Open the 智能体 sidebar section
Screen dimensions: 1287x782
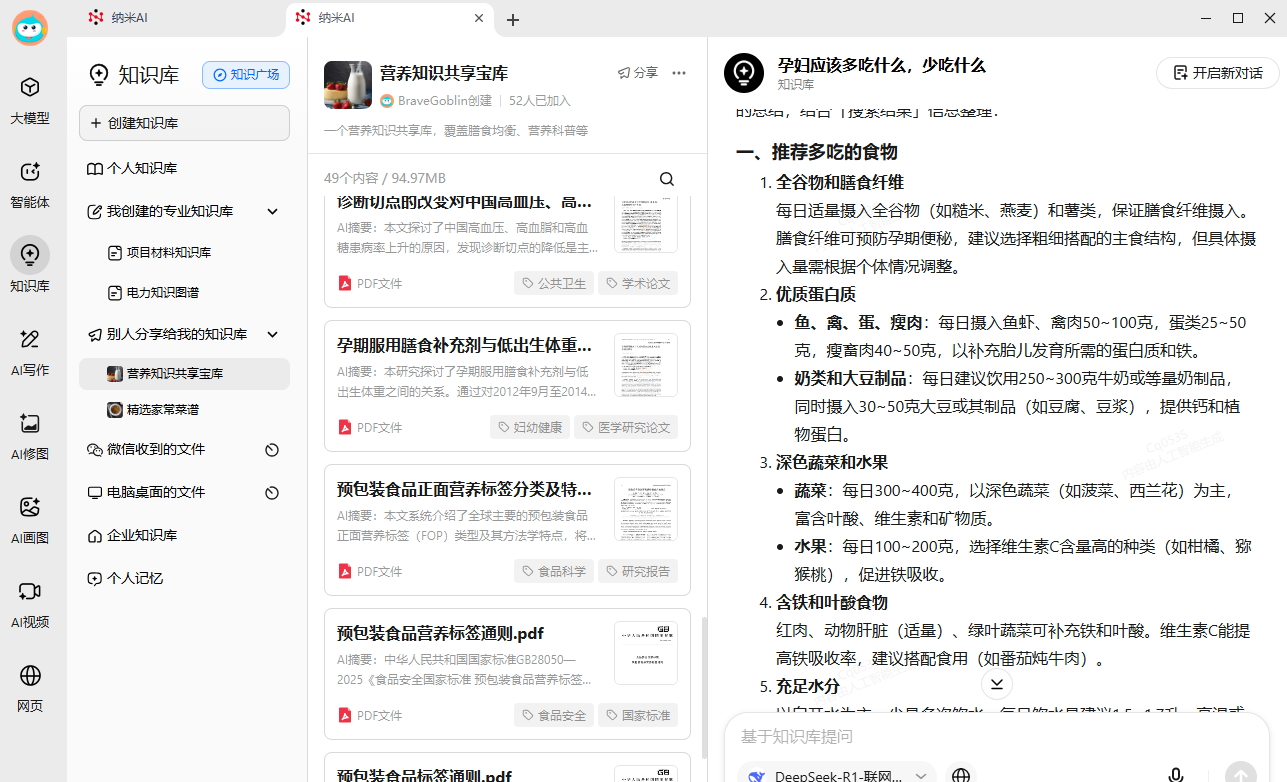(30, 185)
